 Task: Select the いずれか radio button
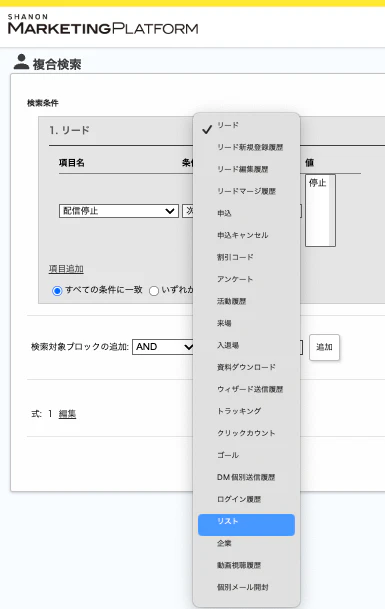pos(154,291)
